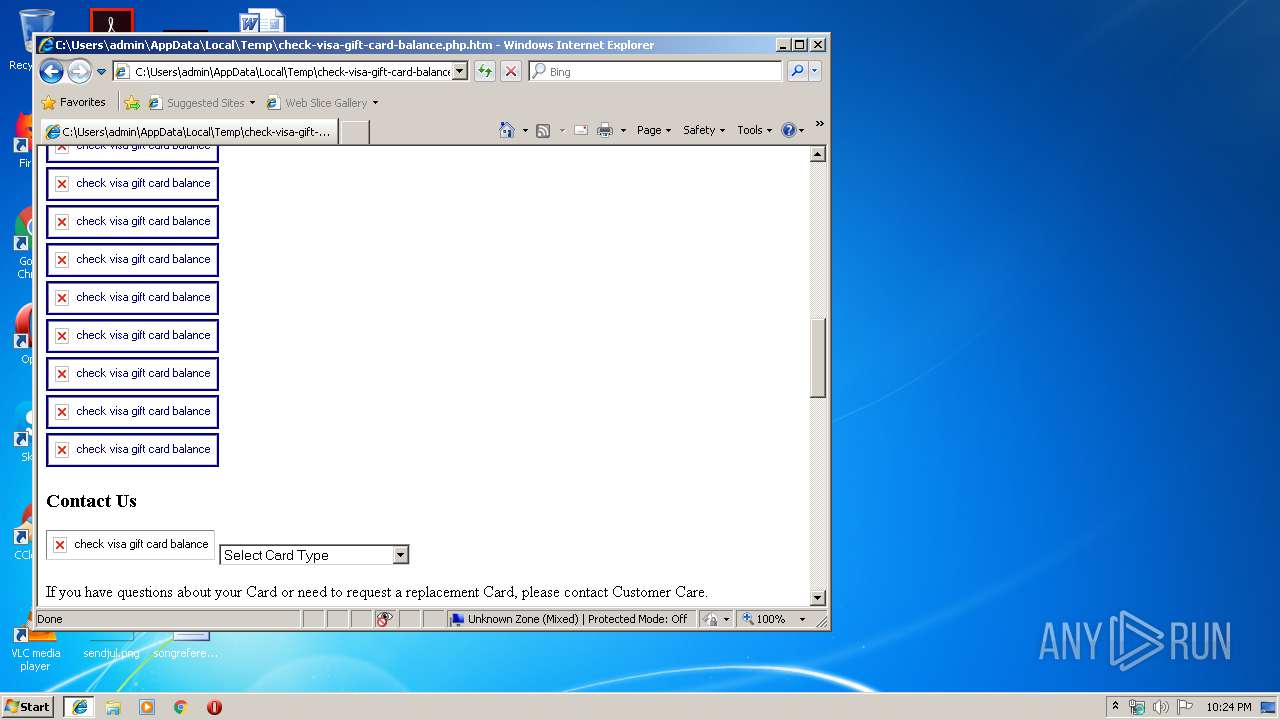This screenshot has width=1280, height=720.
Task: Click Add to Favorites Bar icon
Action: pyautogui.click(x=132, y=102)
